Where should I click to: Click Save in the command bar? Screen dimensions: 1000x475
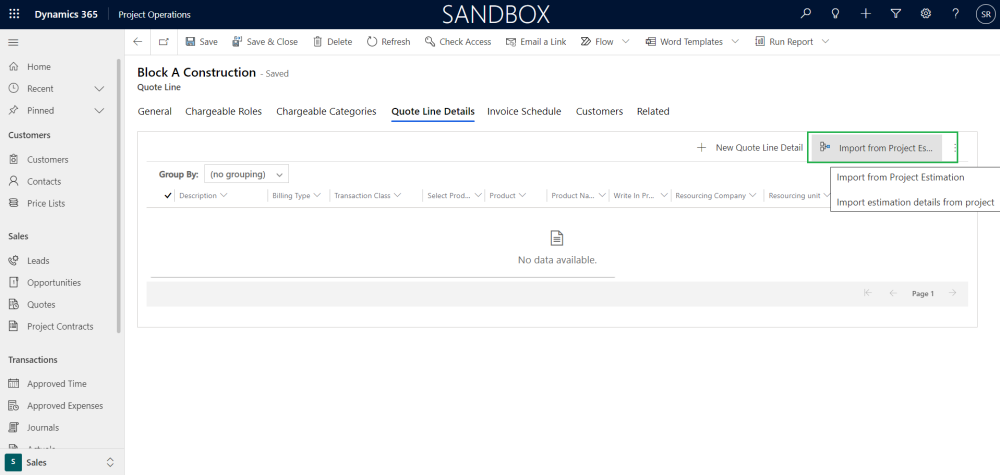point(202,41)
